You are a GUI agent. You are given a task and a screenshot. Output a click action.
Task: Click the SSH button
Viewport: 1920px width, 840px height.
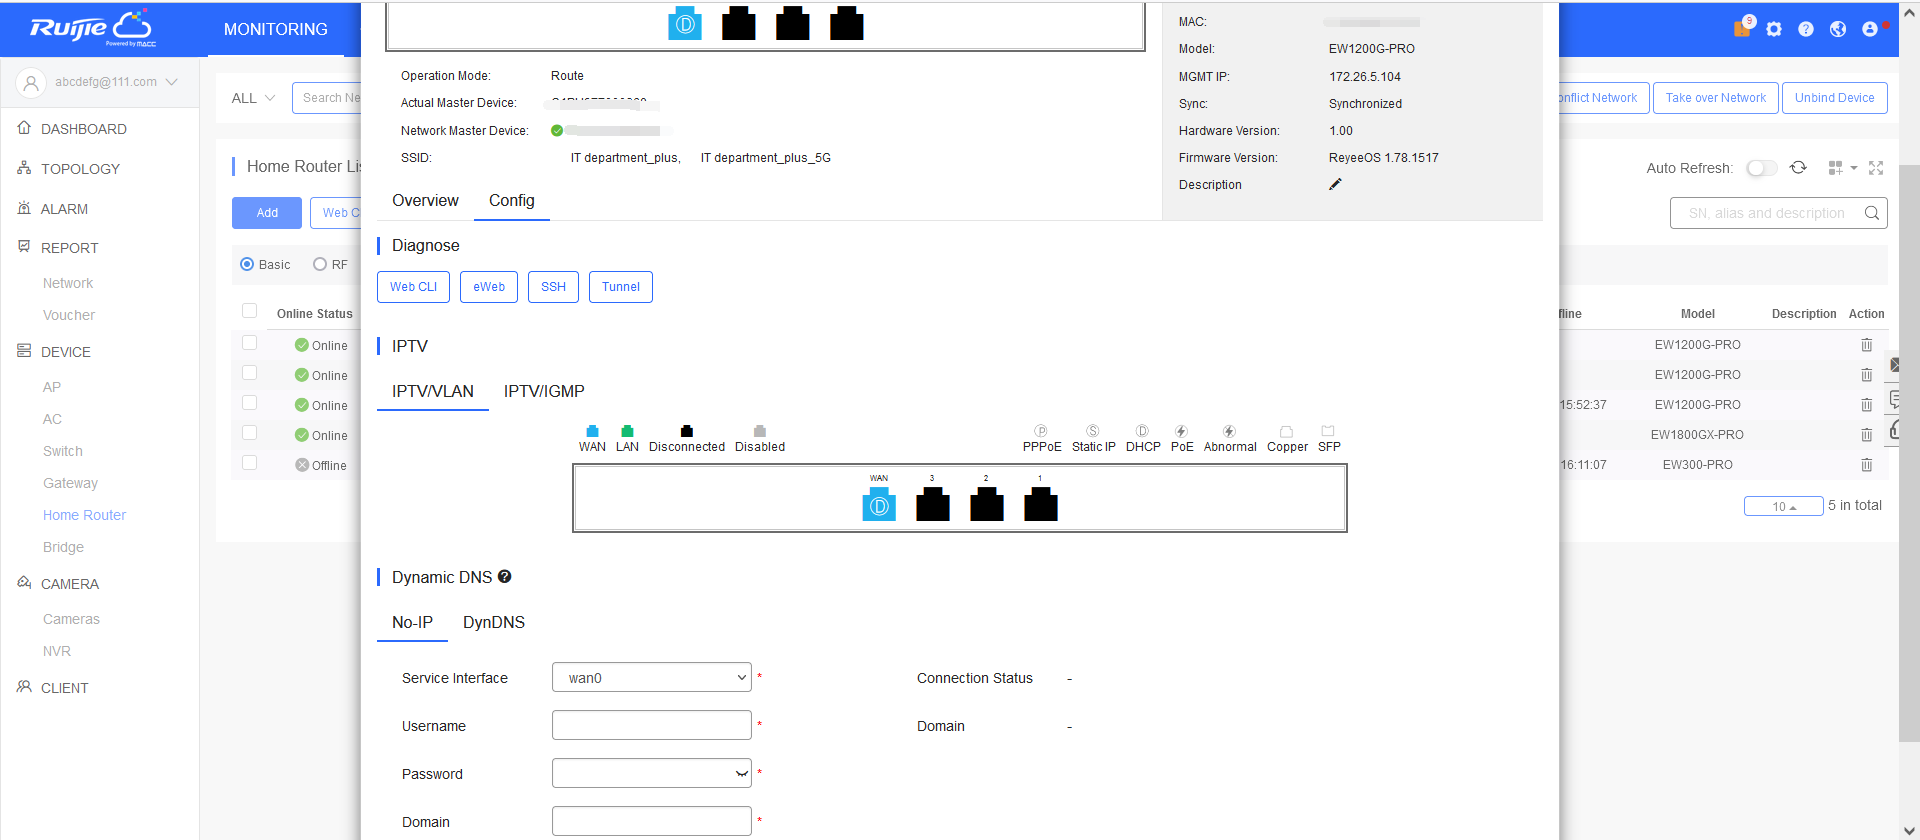[553, 287]
